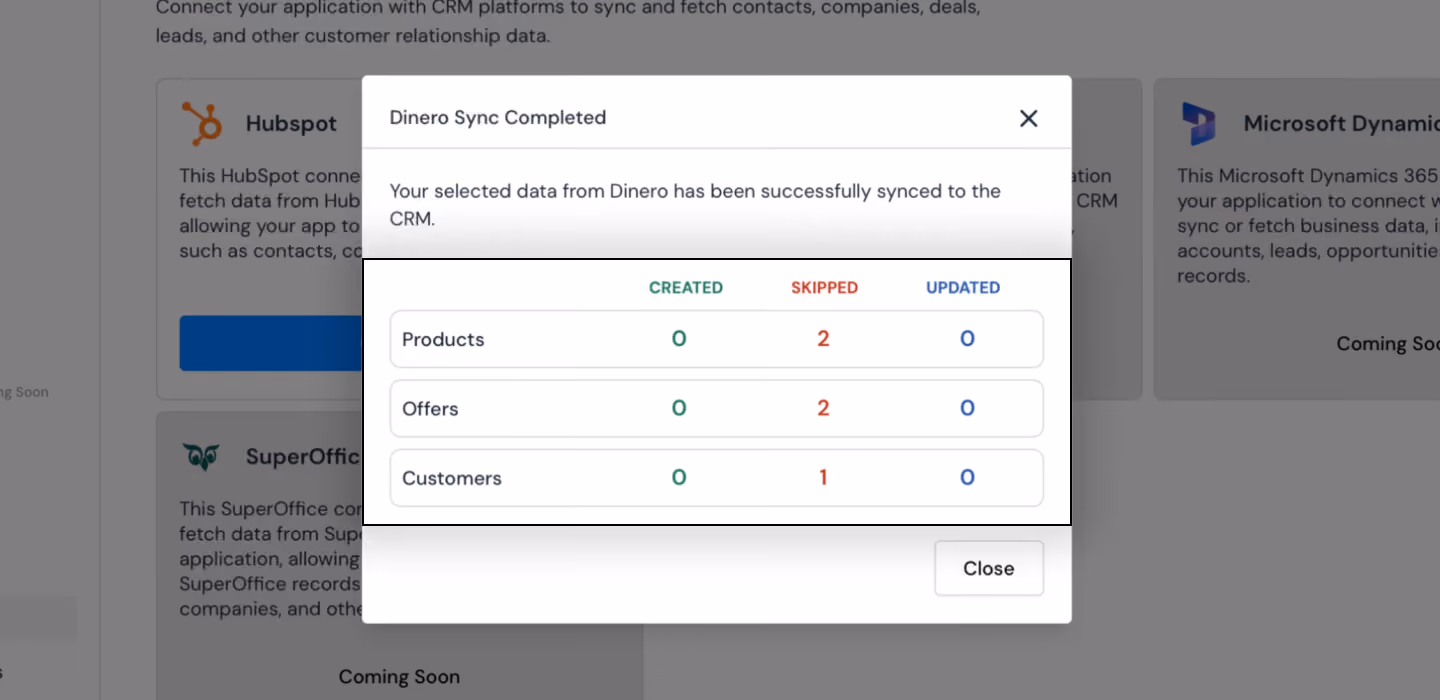Screen dimensions: 1440x700
Task: Click the updated count 0 for Products
Action: tap(967, 339)
